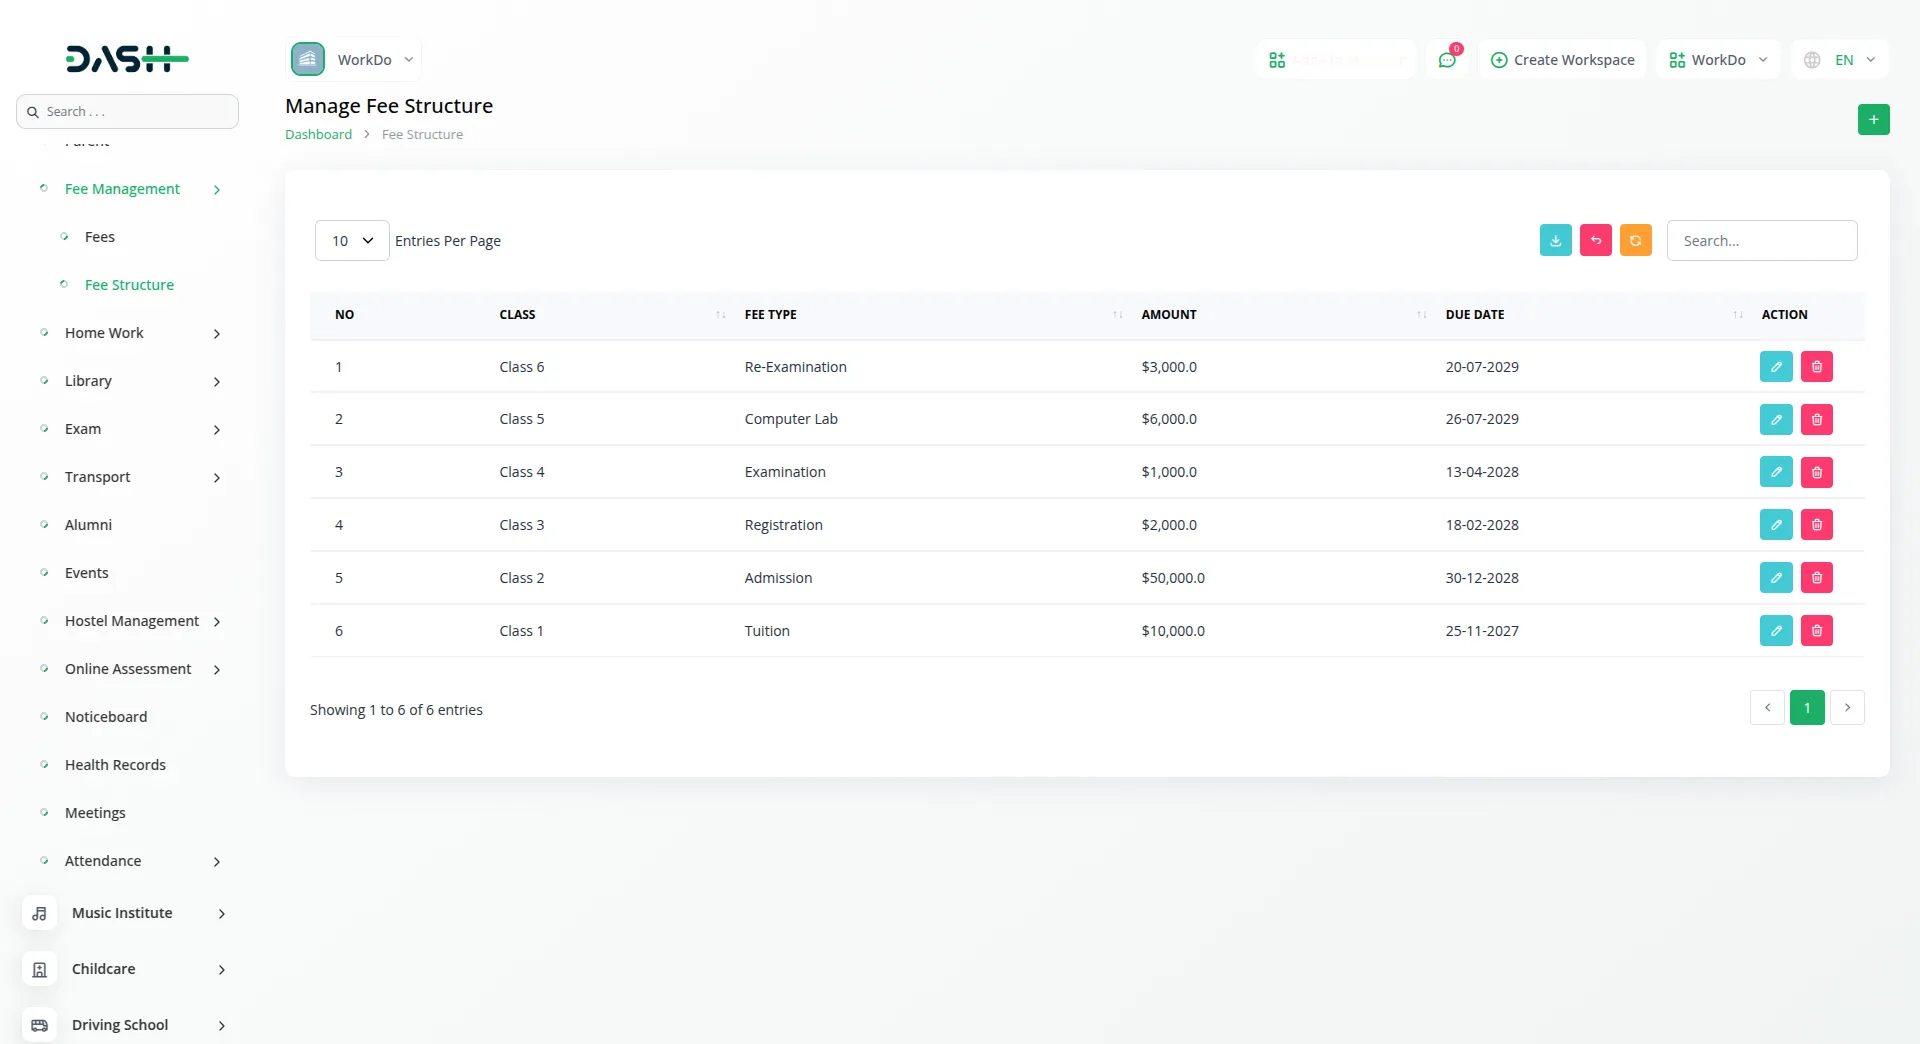Delete the Class 1 Tuition fee

(1817, 631)
